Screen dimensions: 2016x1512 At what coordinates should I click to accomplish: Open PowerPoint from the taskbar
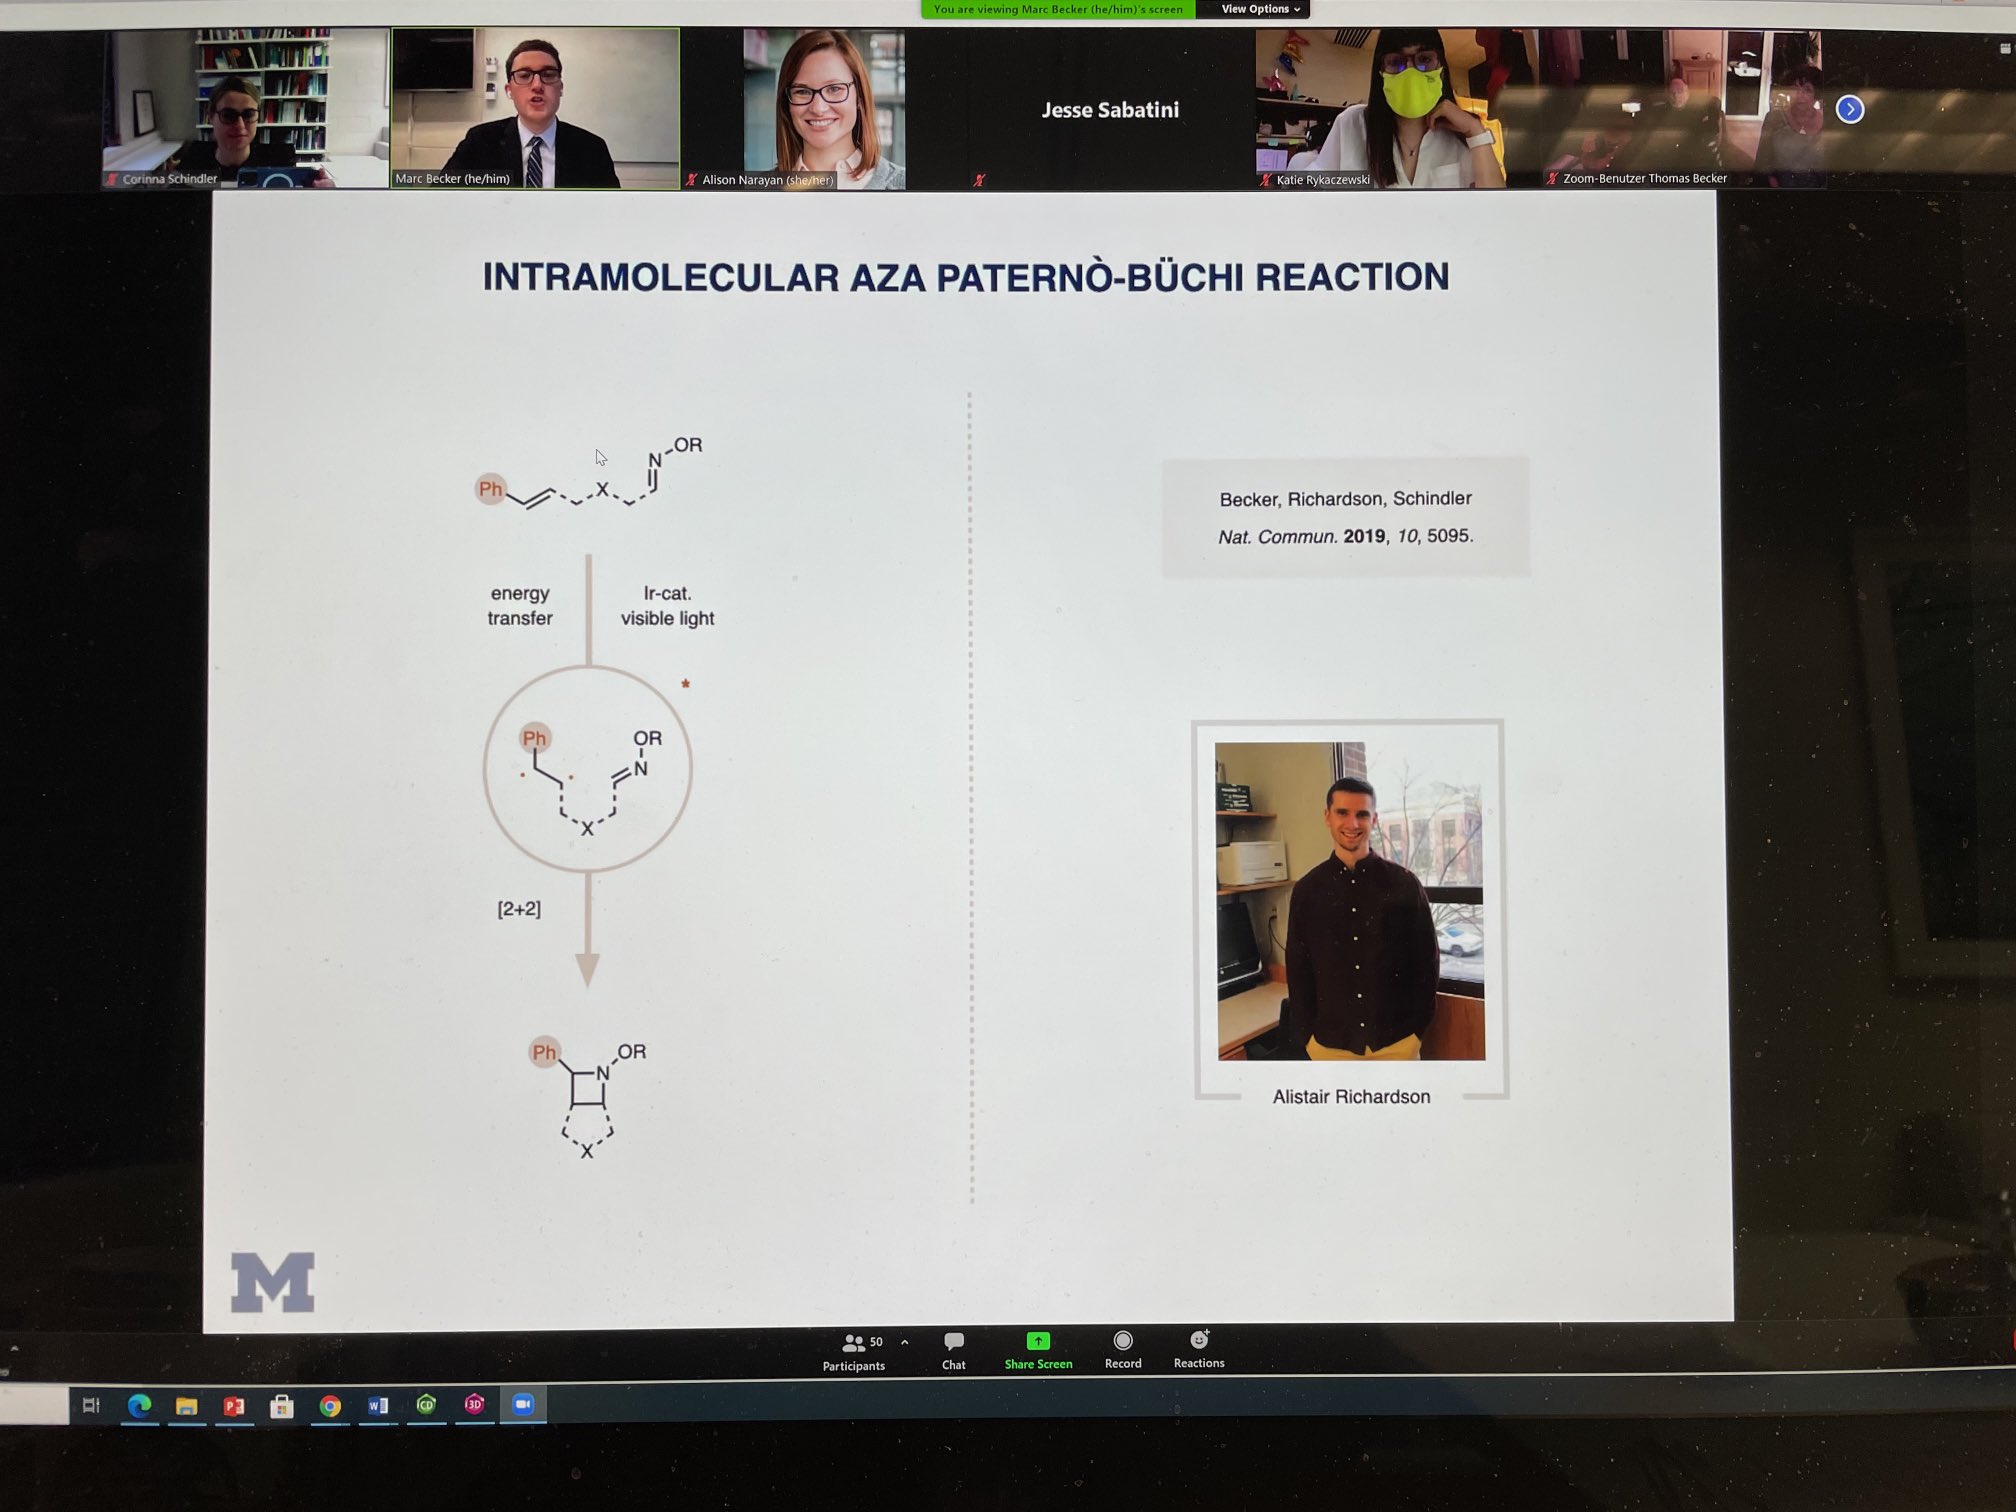click(234, 1406)
